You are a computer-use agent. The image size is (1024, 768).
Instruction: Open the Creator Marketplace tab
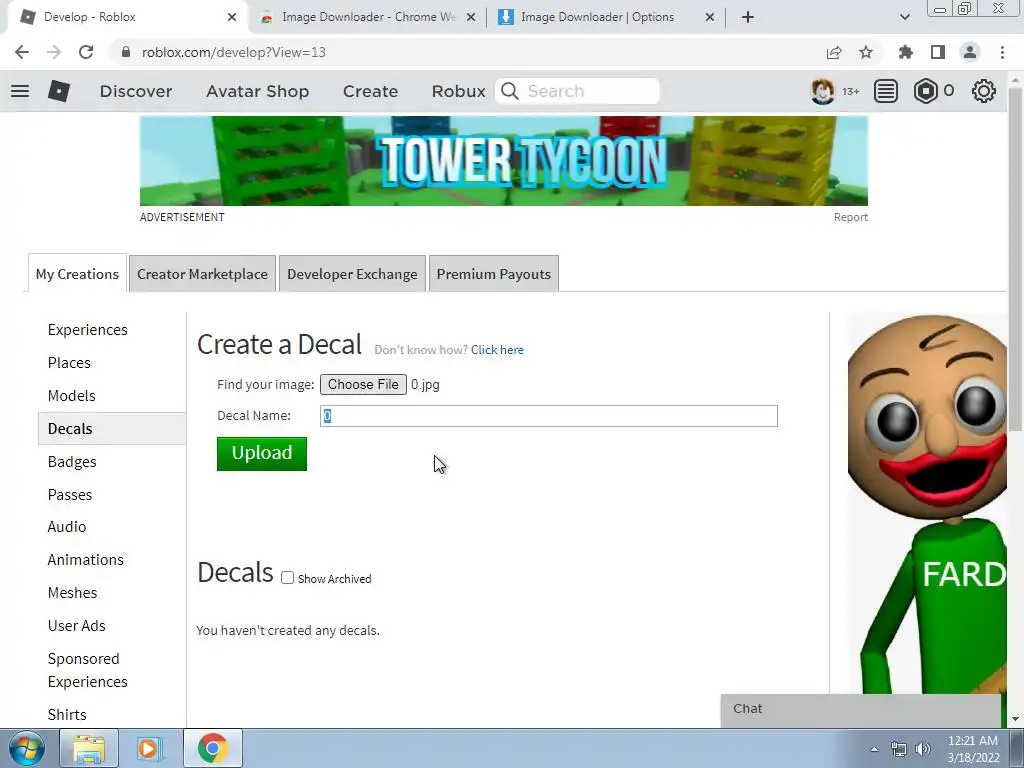pos(202,274)
